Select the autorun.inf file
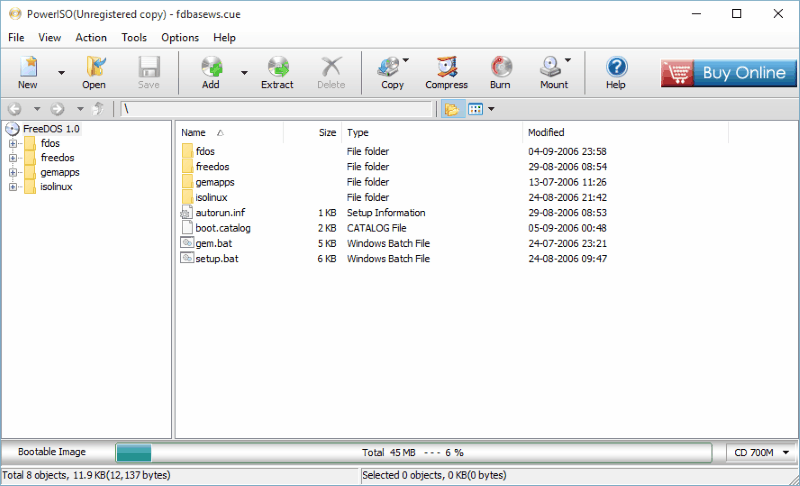The image size is (800, 486). pos(220,213)
